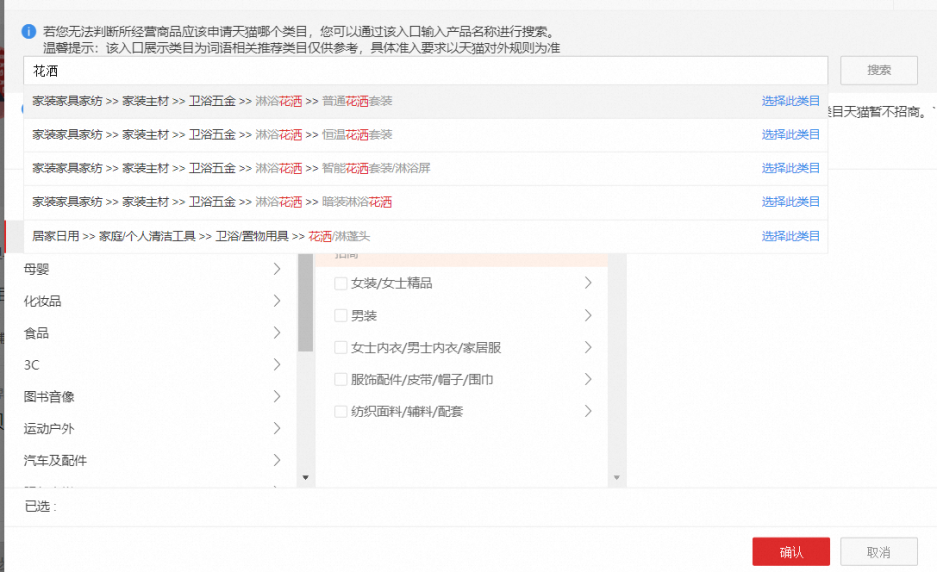Viewport: 937px width, 572px height.
Task: Enable the 服饰配件/皮带/帽子/围巾 checkbox
Action: (341, 380)
